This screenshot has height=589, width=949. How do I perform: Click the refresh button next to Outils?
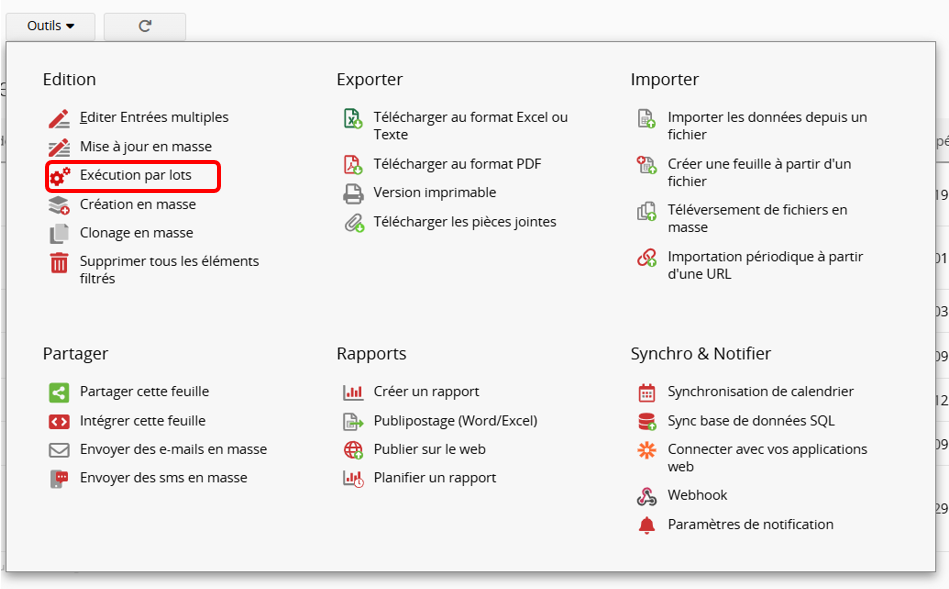point(145,26)
